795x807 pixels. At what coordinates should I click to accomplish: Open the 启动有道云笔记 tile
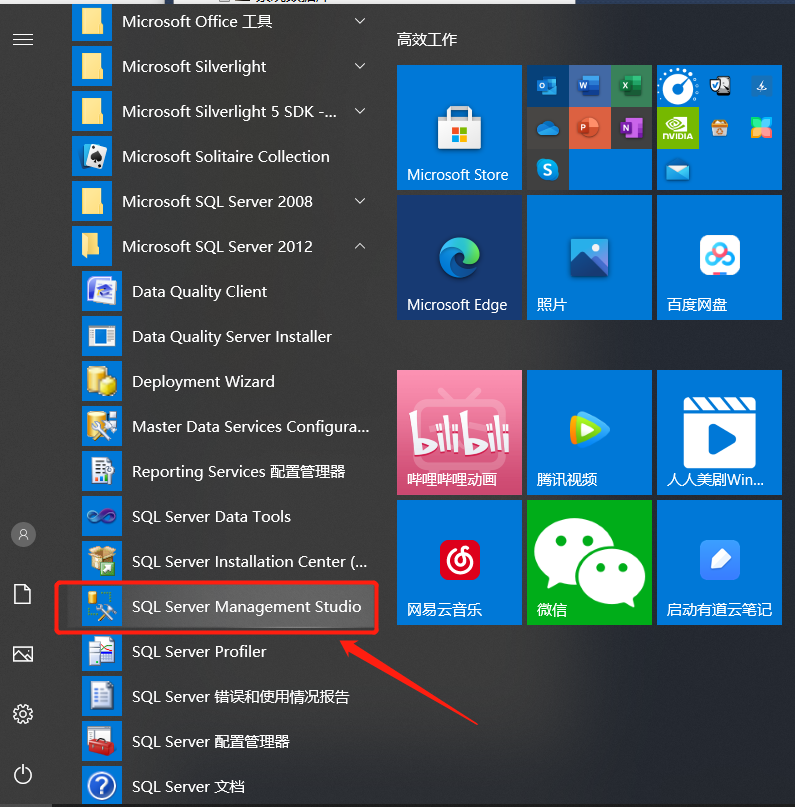pyautogui.click(x=719, y=563)
